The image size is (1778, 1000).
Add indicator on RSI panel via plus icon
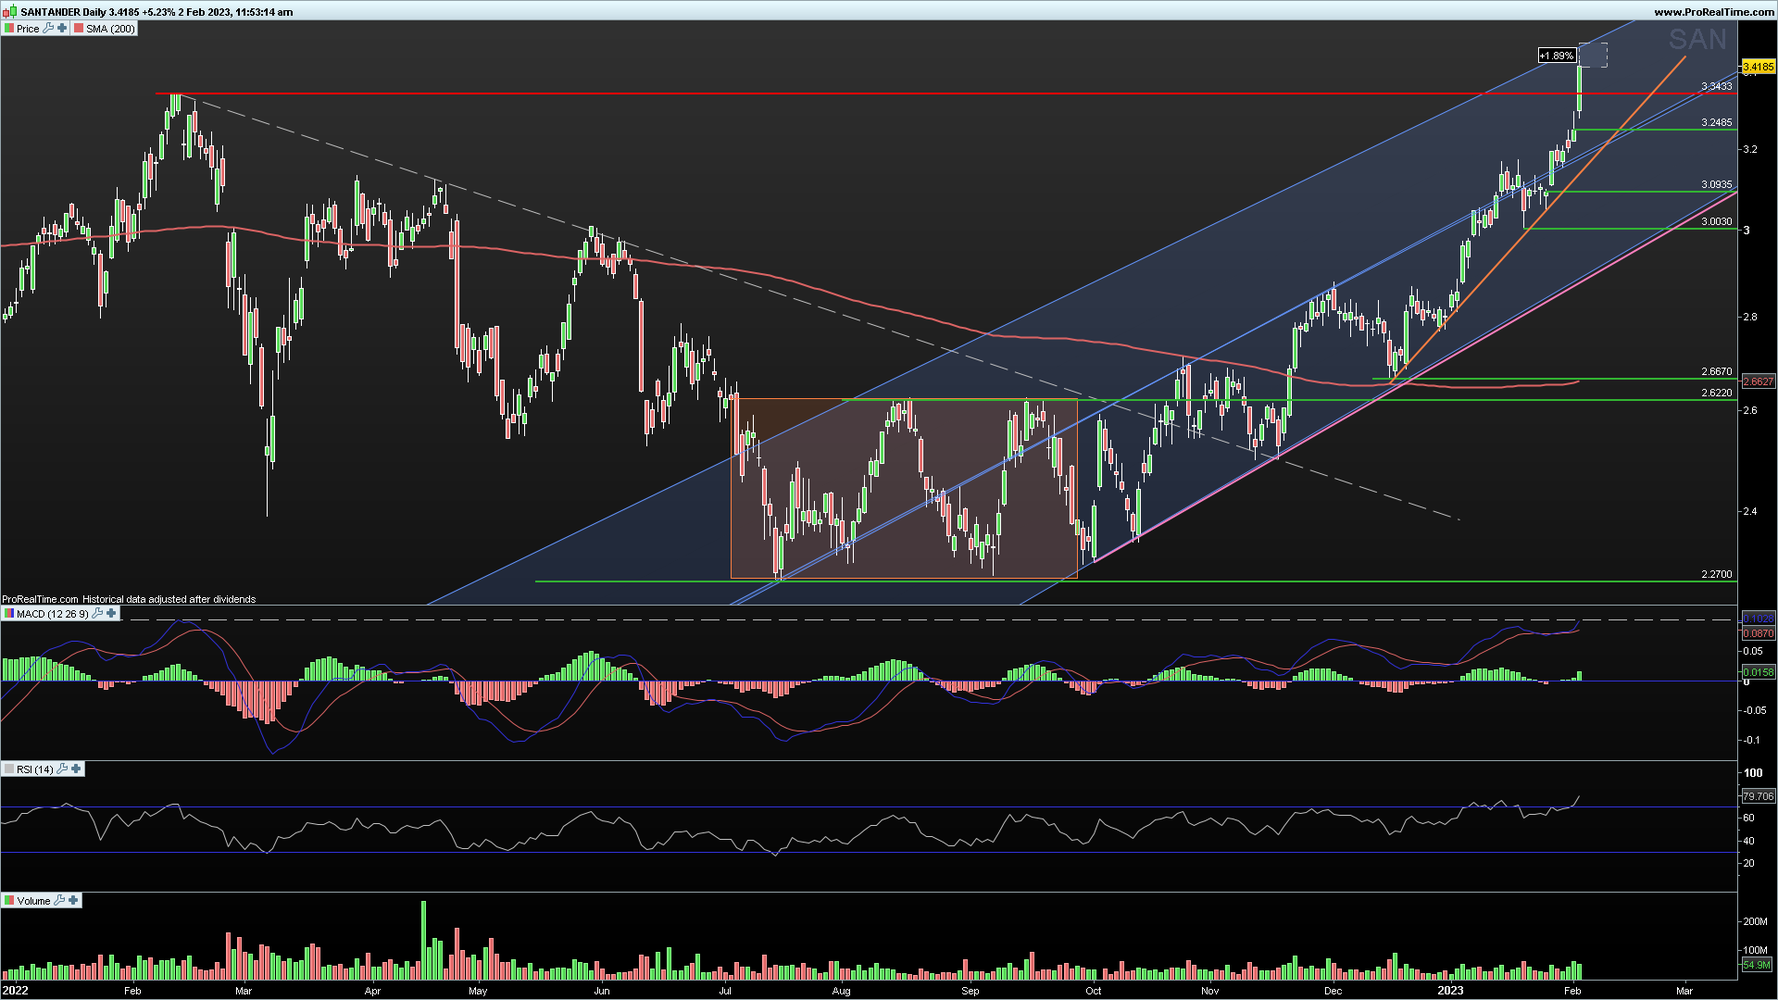[76, 769]
